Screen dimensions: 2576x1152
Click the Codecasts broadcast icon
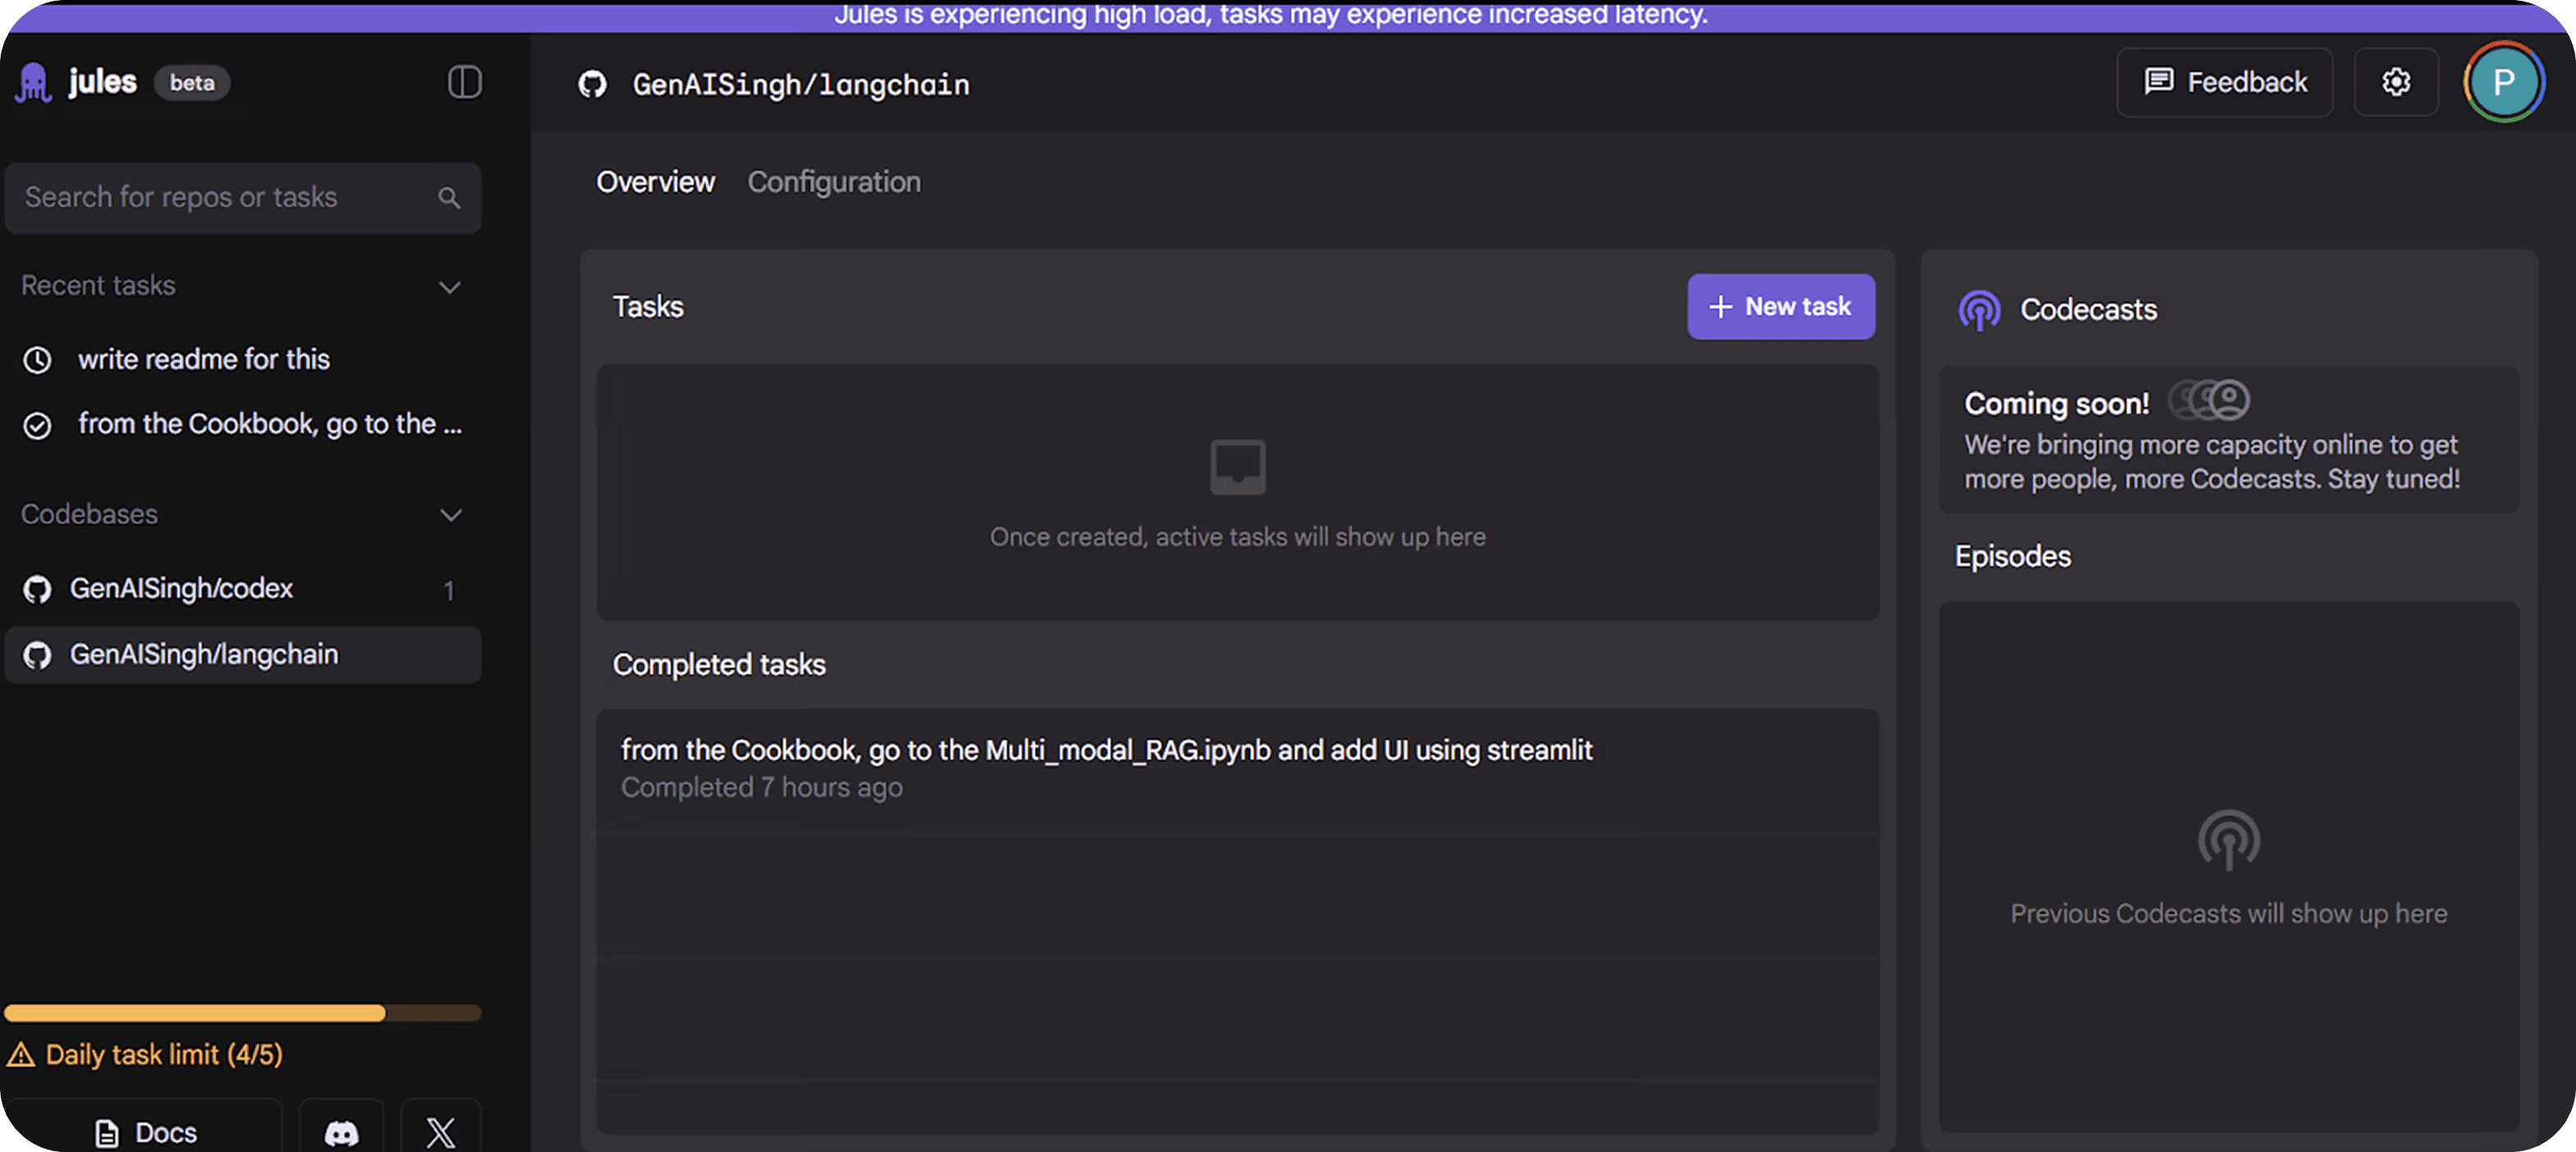coord(1979,310)
